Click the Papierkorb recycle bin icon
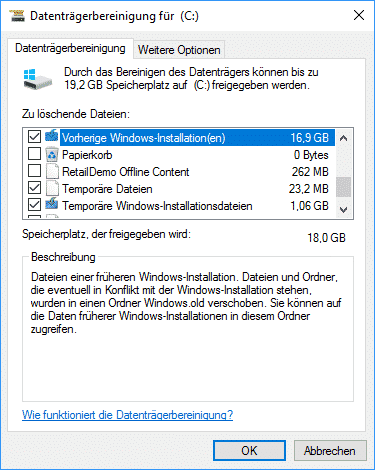 [52, 154]
